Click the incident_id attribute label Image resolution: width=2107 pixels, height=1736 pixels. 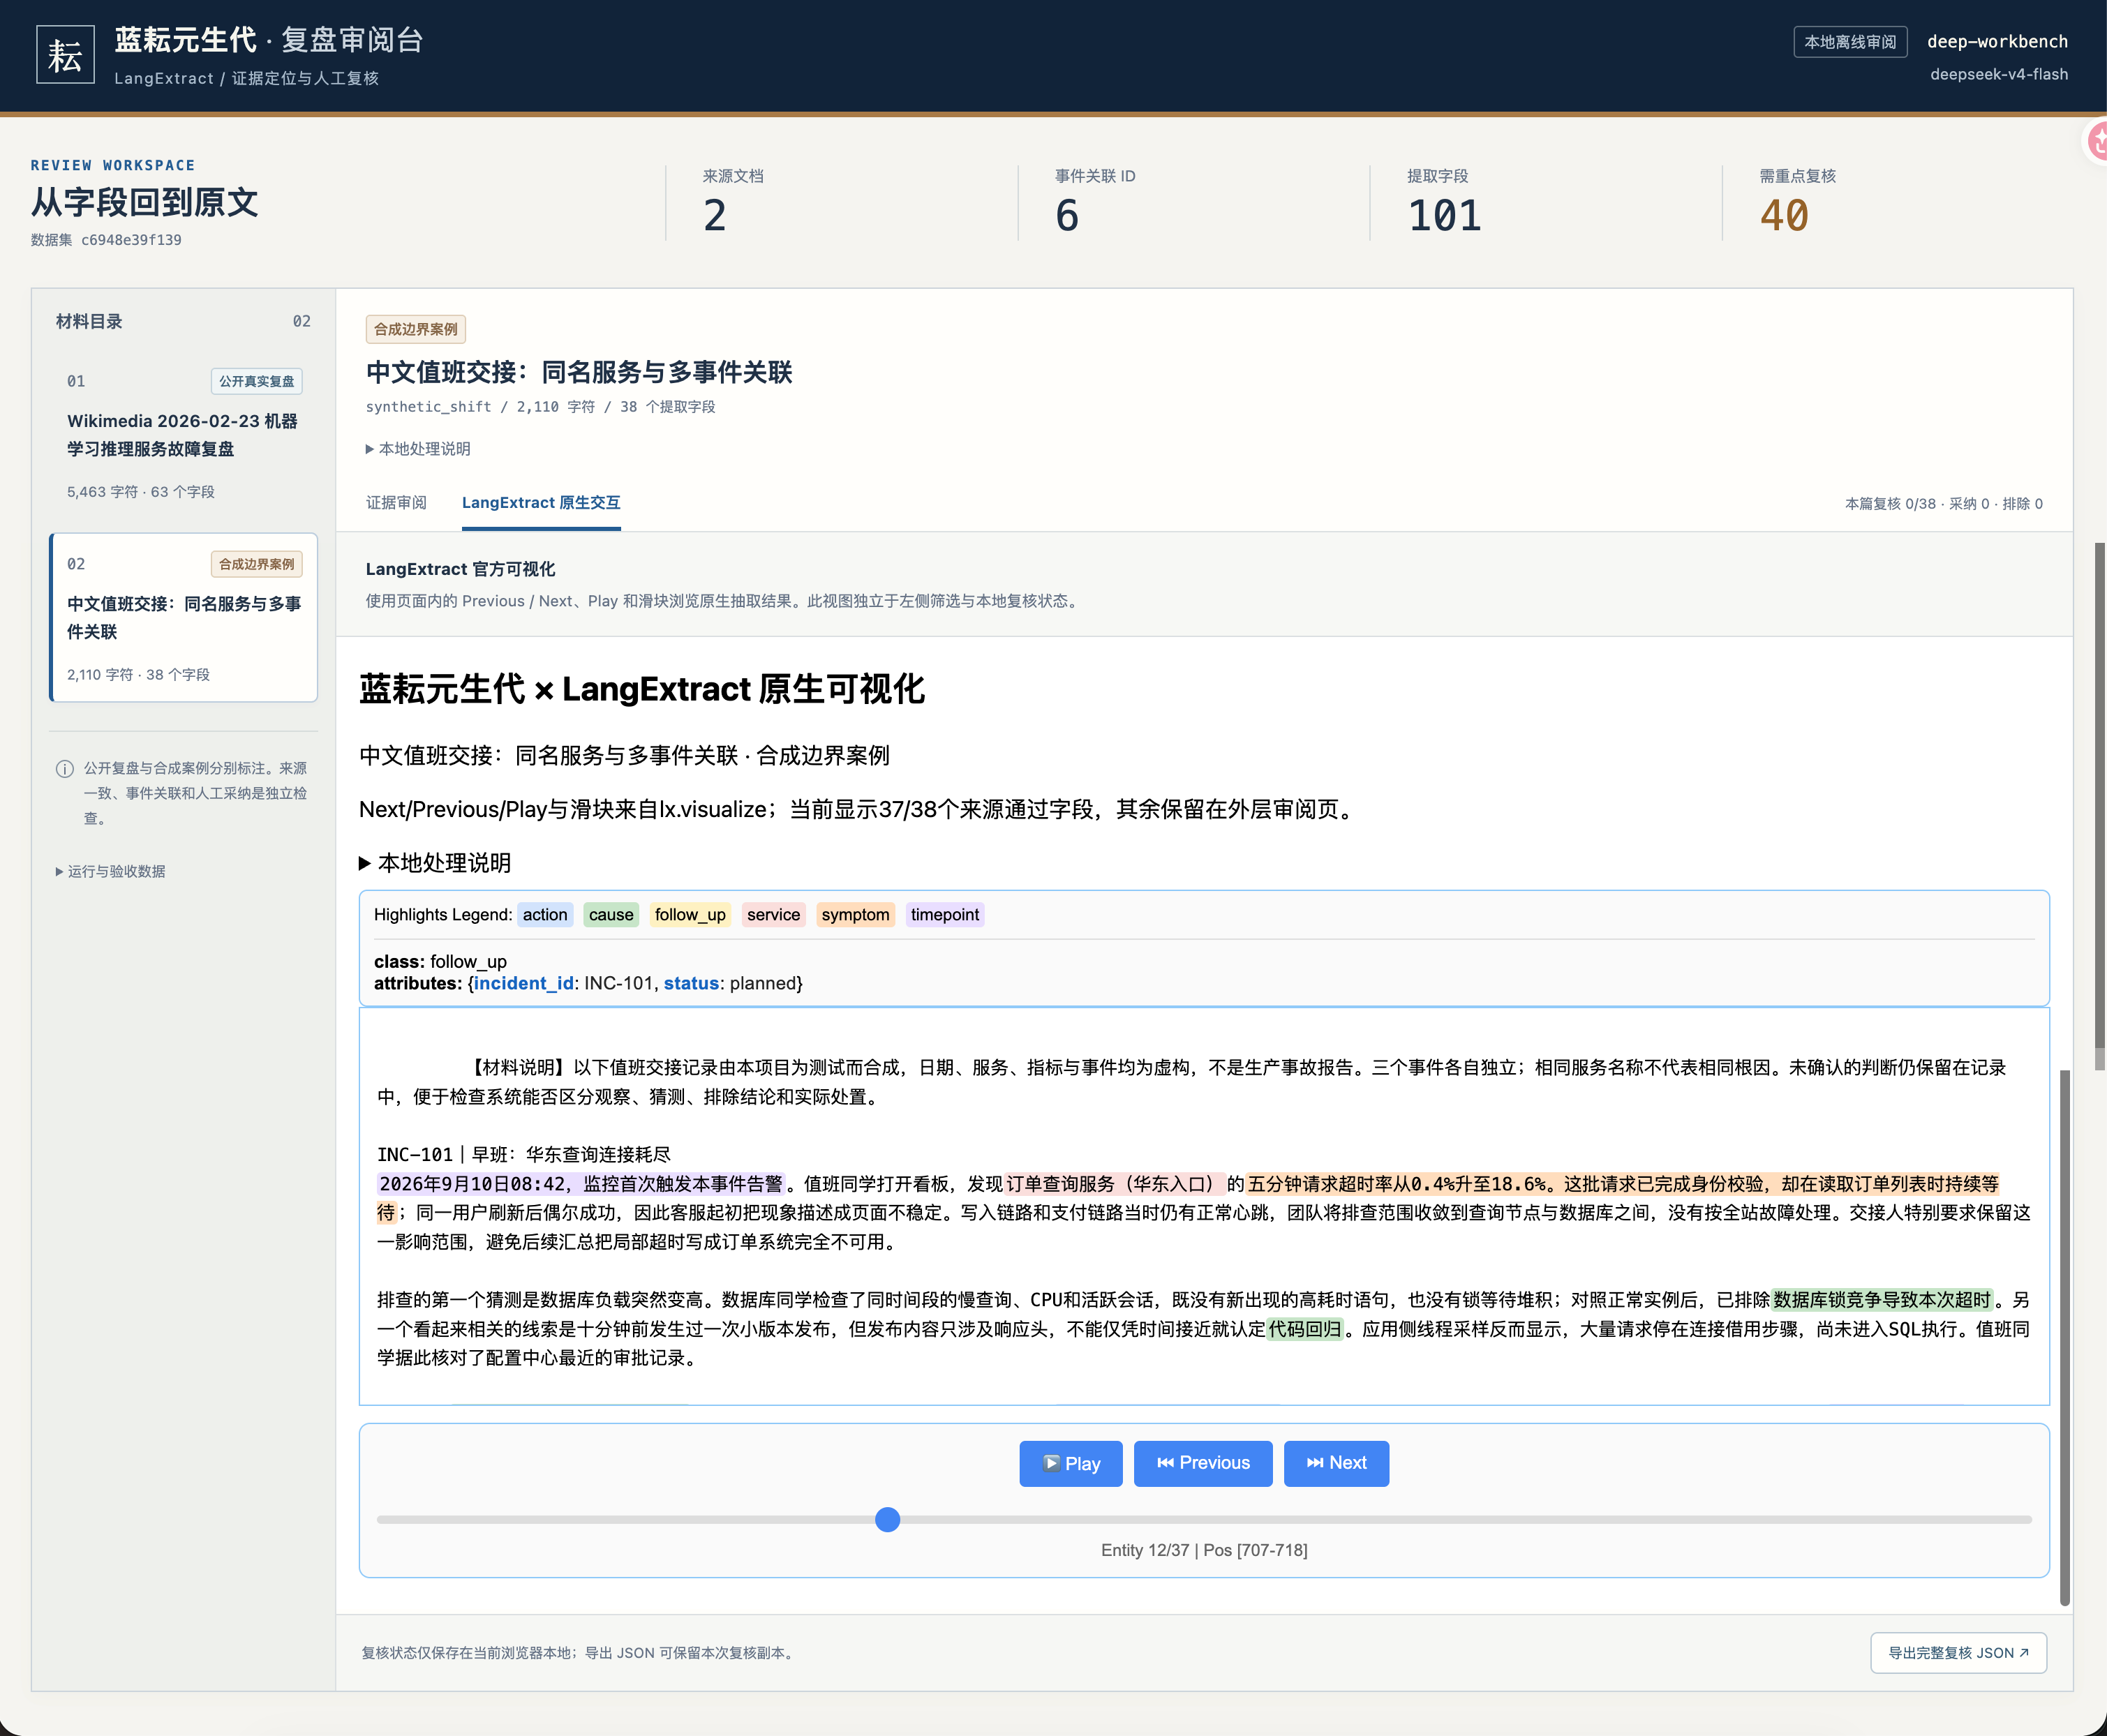point(523,984)
